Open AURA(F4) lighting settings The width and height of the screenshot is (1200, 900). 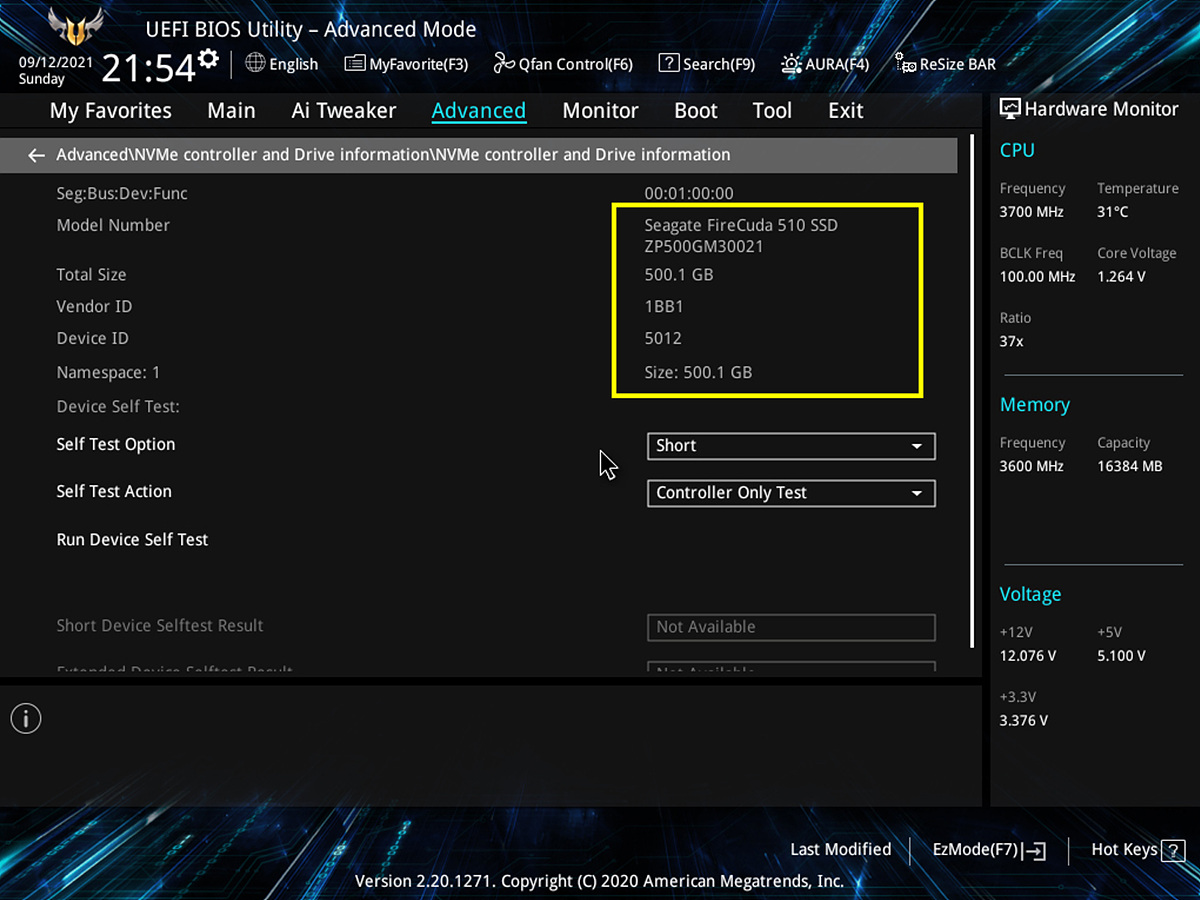click(825, 64)
